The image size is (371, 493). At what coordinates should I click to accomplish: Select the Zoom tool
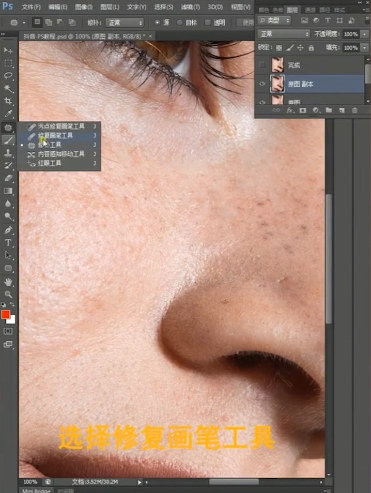(8, 294)
